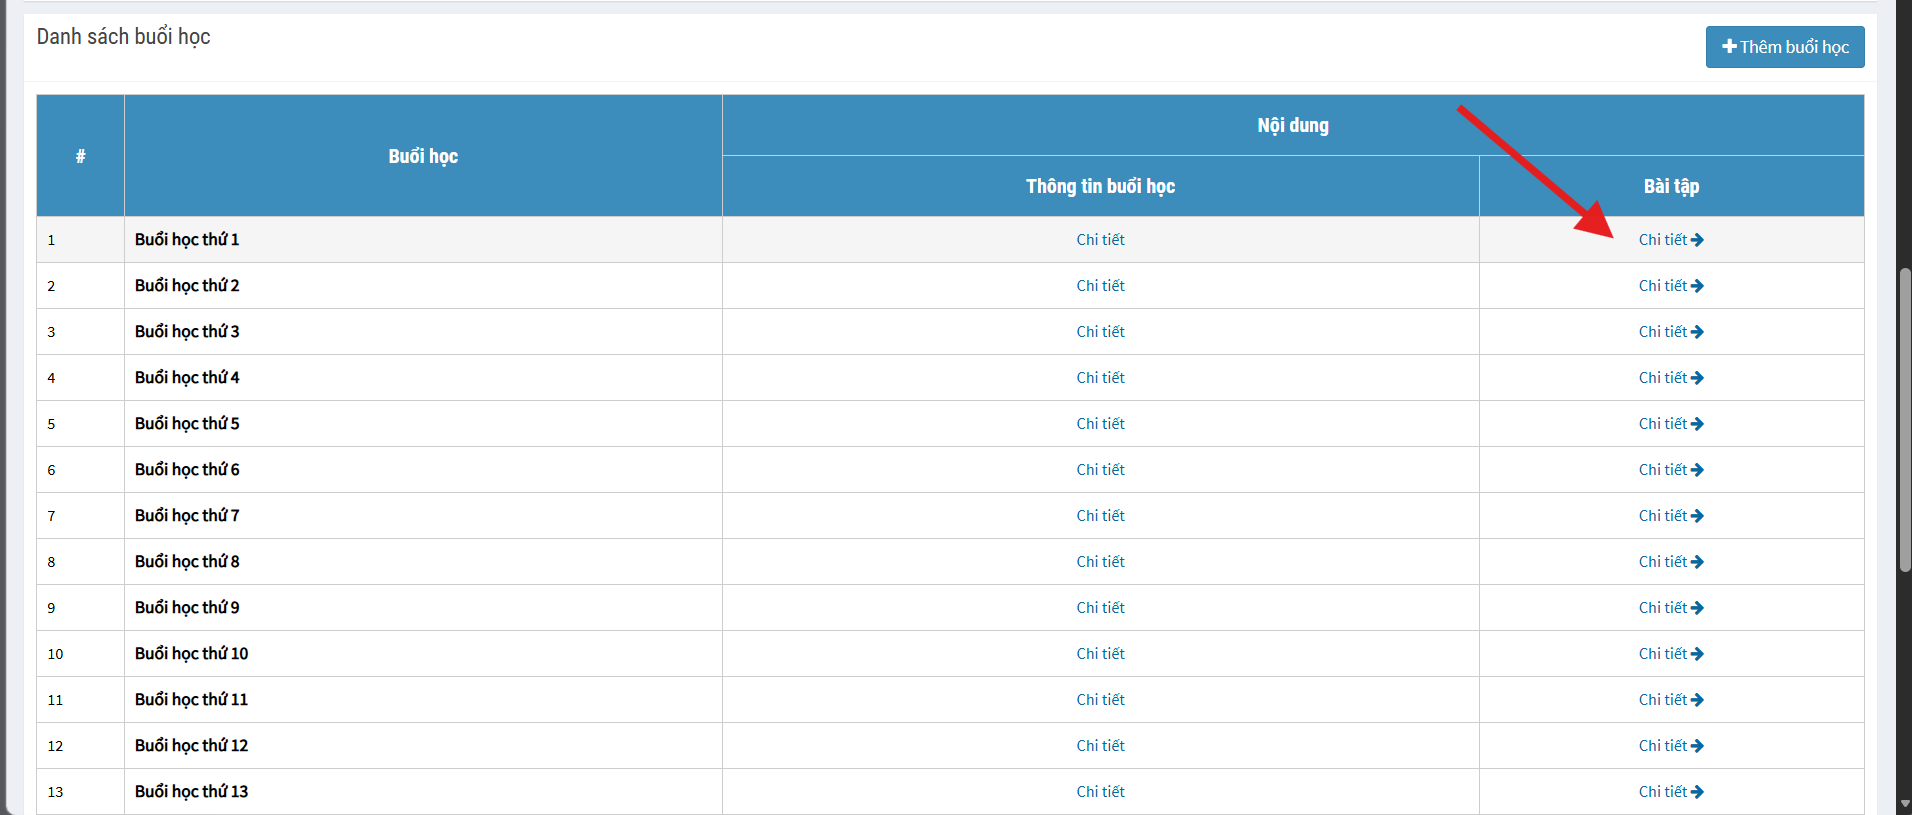The height and width of the screenshot is (815, 1912).
Task: View lesson info Chi tiết for Buổi học thứ 4
Action: pyautogui.click(x=1100, y=378)
